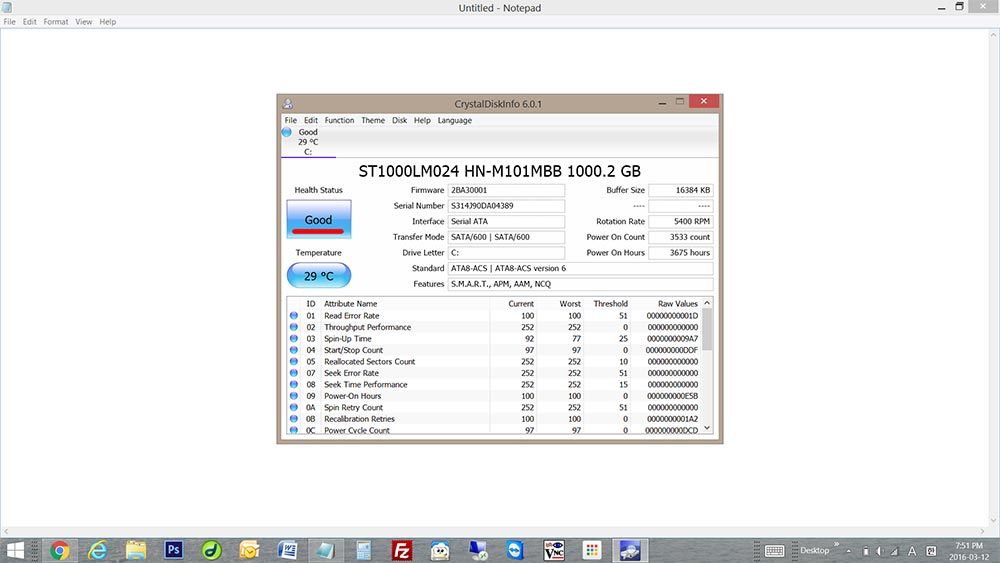Open the Outlook mail taskbar icon

click(249, 550)
